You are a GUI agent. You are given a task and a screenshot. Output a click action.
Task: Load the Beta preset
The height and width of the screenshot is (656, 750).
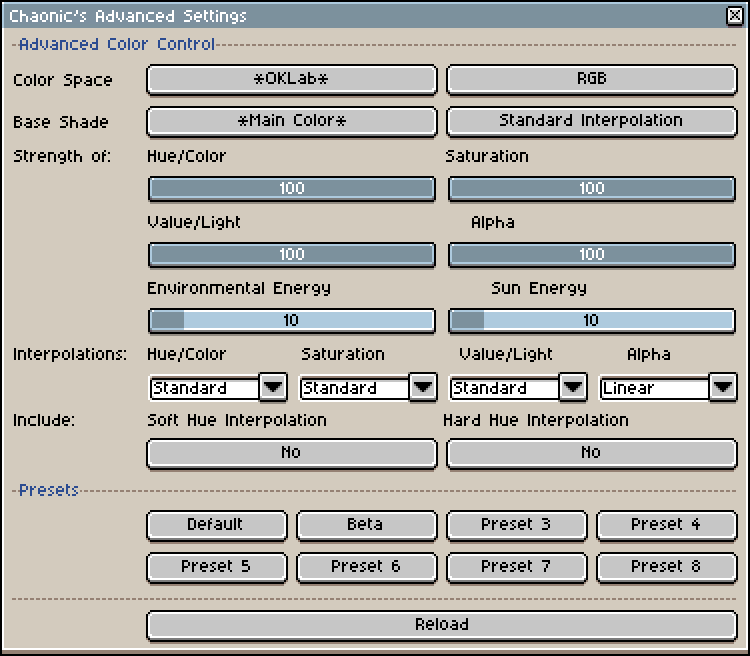pos(367,525)
